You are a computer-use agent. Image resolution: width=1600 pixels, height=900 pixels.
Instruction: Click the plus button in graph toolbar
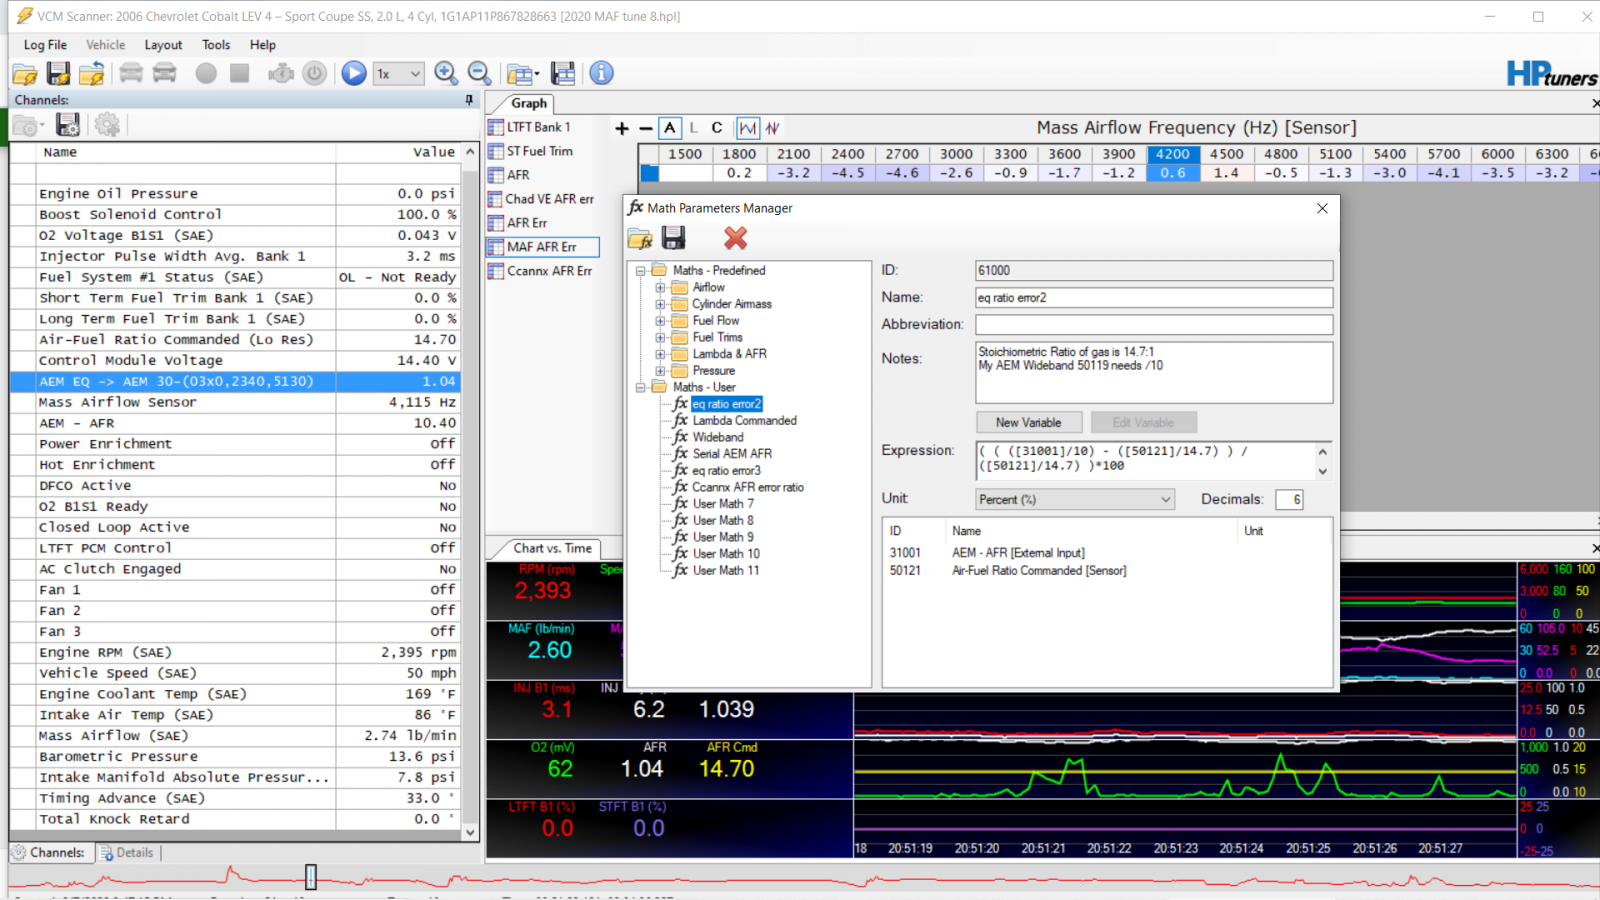coord(622,128)
